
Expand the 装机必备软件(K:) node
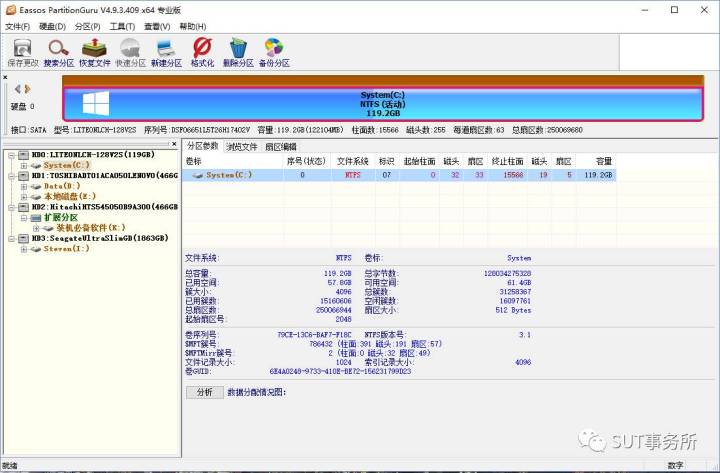point(36,228)
